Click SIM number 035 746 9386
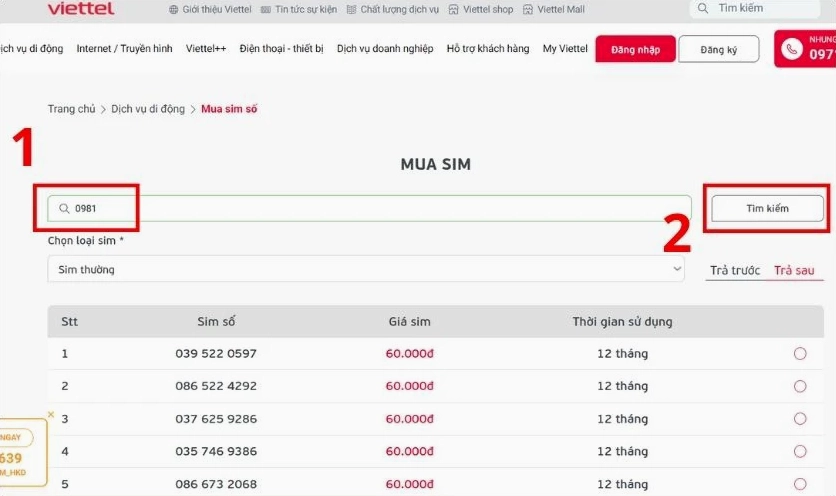This screenshot has width=836, height=496. click(x=216, y=451)
